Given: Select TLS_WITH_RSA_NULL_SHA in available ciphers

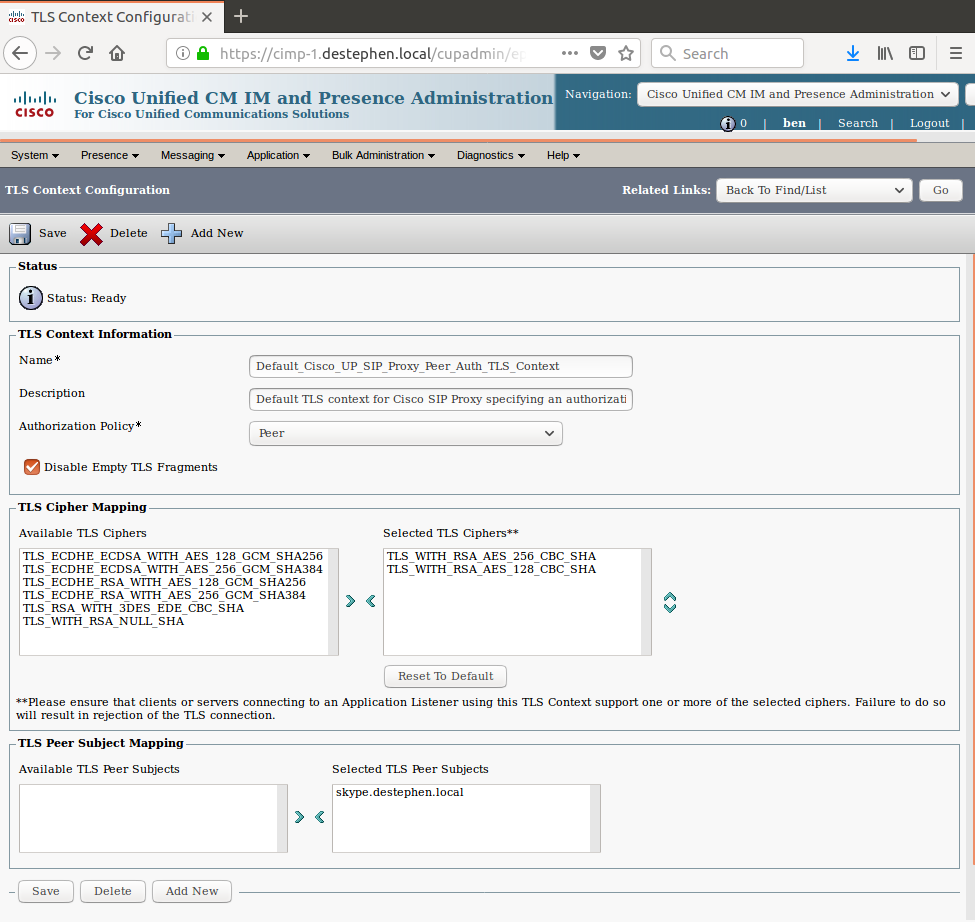Looking at the screenshot, I should tap(104, 621).
